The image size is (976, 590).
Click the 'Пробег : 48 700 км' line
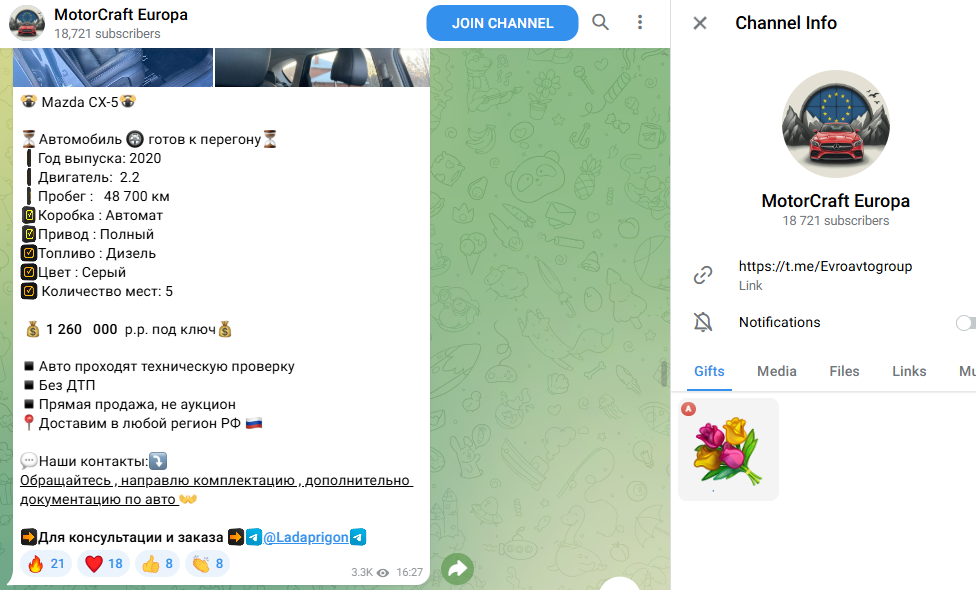click(x=103, y=197)
